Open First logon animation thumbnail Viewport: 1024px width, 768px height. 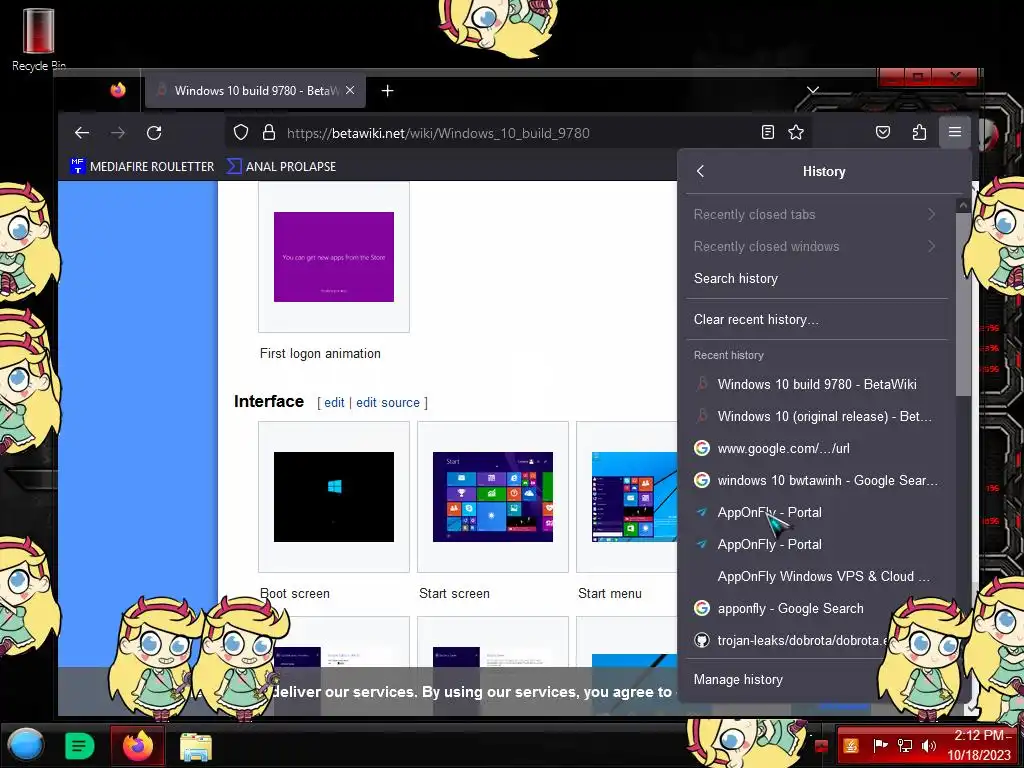tap(334, 257)
